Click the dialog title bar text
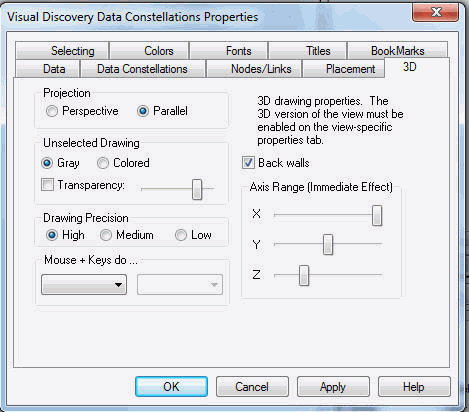Viewport: 469px width, 412px height. point(133,17)
